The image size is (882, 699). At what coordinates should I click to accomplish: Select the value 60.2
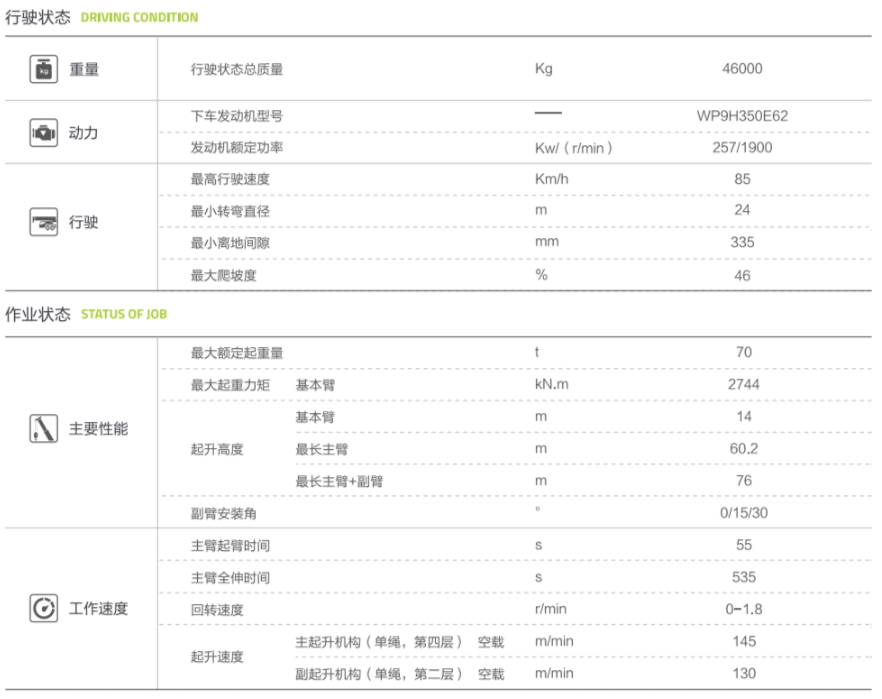click(x=744, y=449)
